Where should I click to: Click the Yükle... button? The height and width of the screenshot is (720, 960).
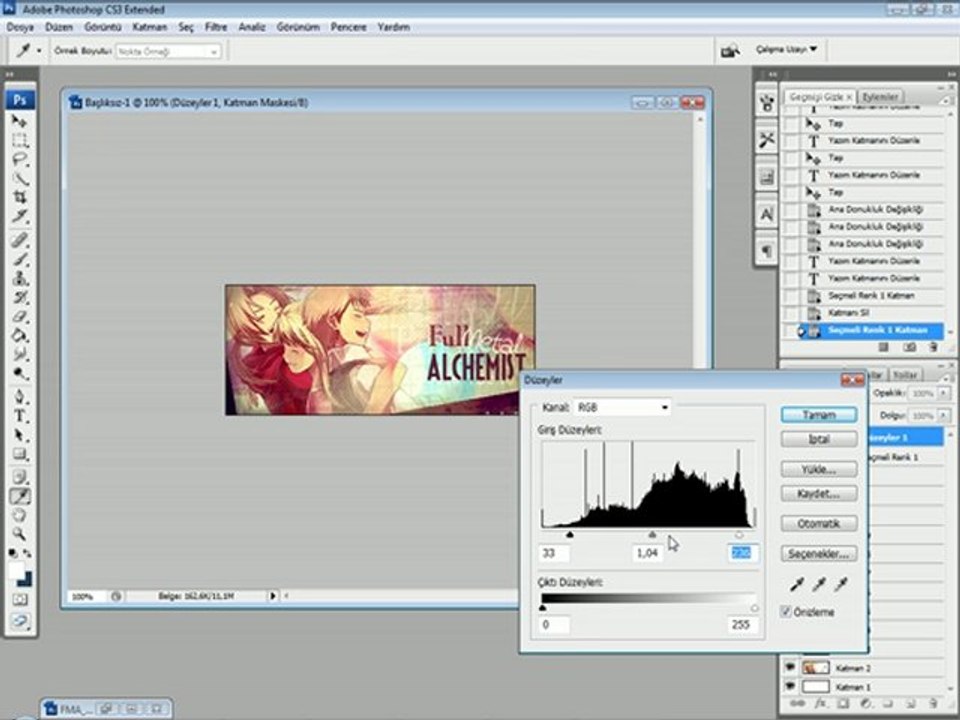click(x=819, y=470)
